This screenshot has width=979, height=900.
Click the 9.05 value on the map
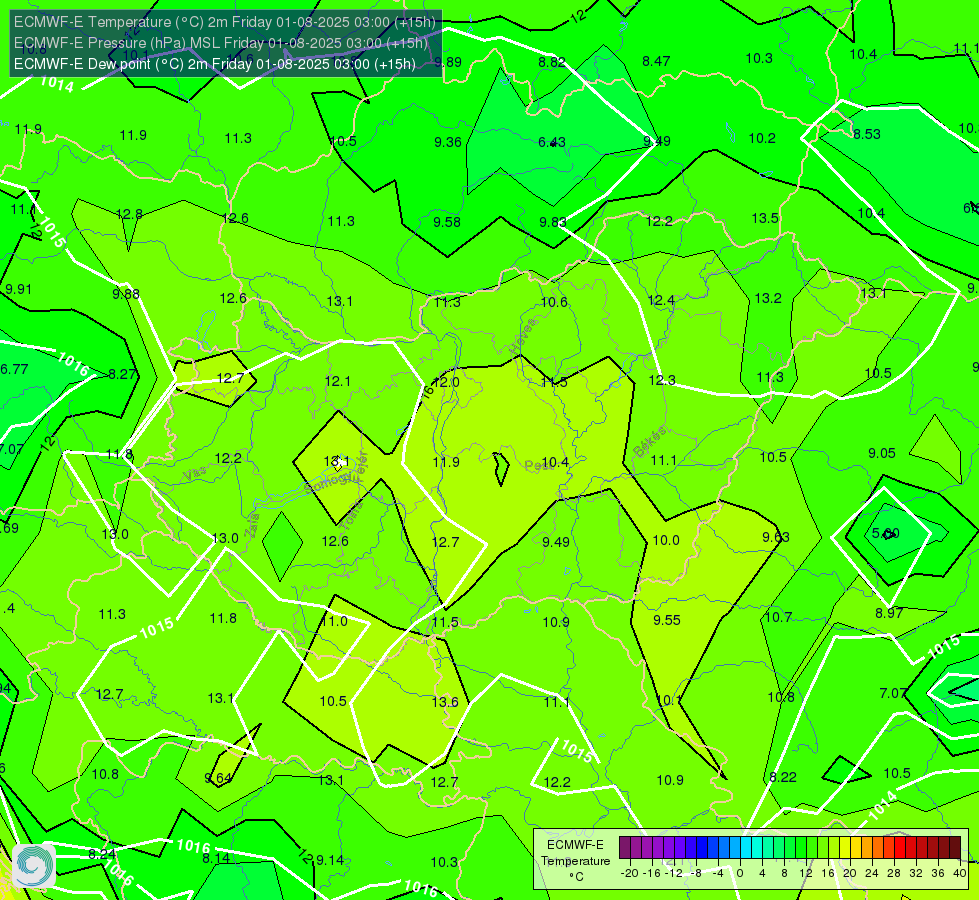882,453
